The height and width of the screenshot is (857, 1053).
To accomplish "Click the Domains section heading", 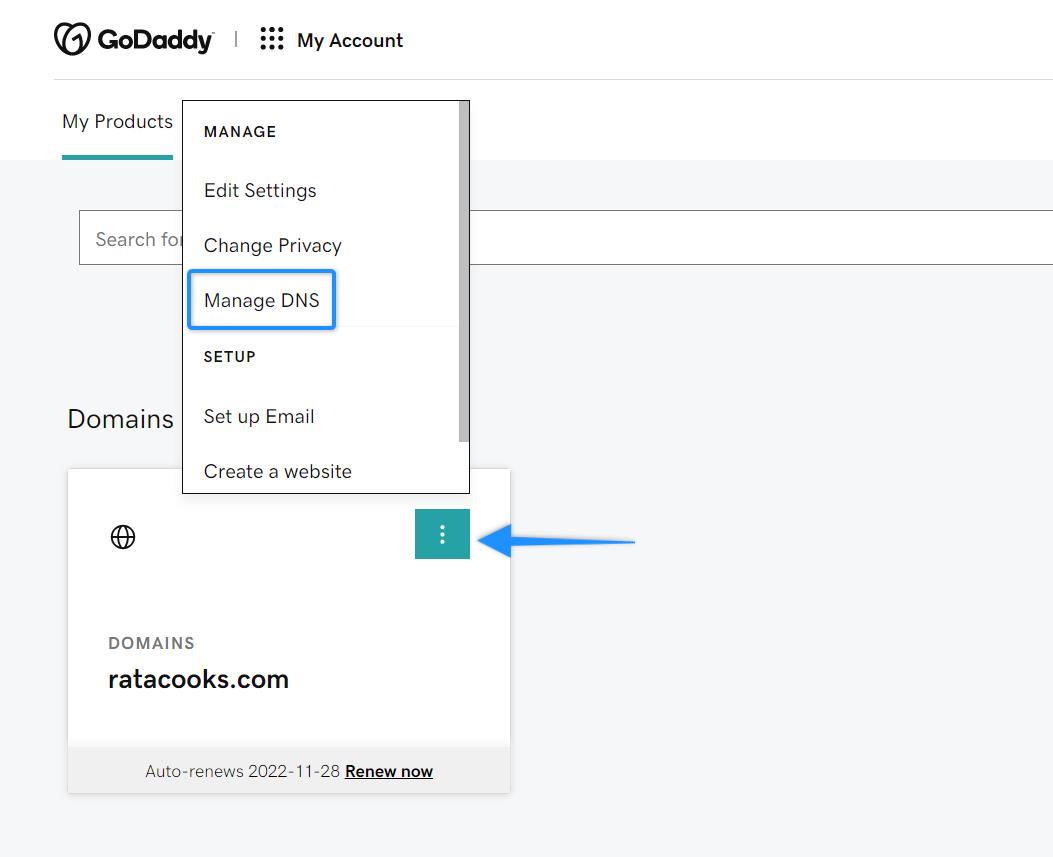I will point(120,419).
